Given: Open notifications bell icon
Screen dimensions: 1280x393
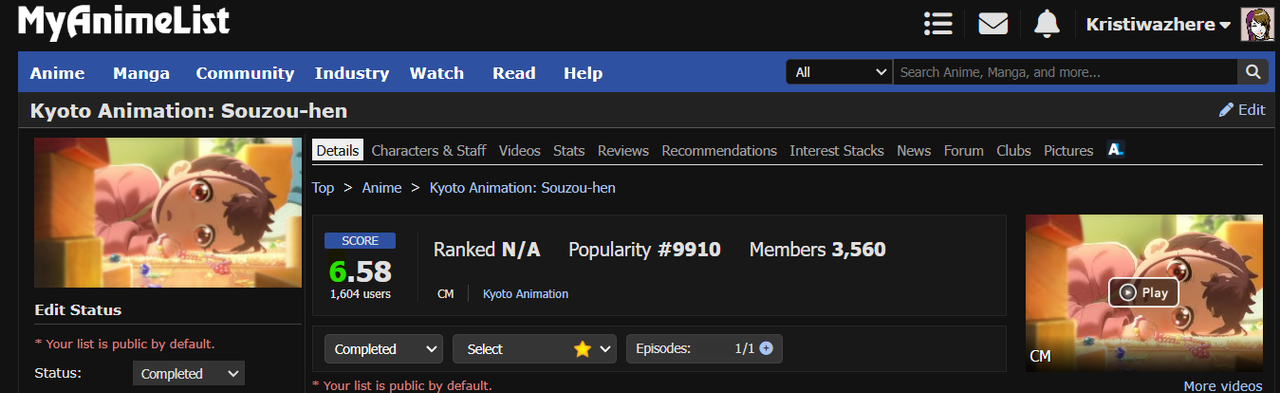Looking at the screenshot, I should click(x=1047, y=23).
